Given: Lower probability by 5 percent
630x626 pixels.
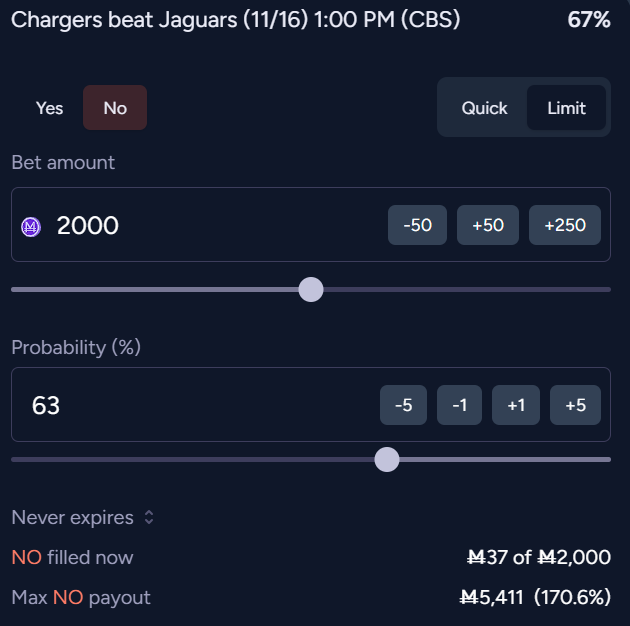Looking at the screenshot, I should tap(403, 405).
